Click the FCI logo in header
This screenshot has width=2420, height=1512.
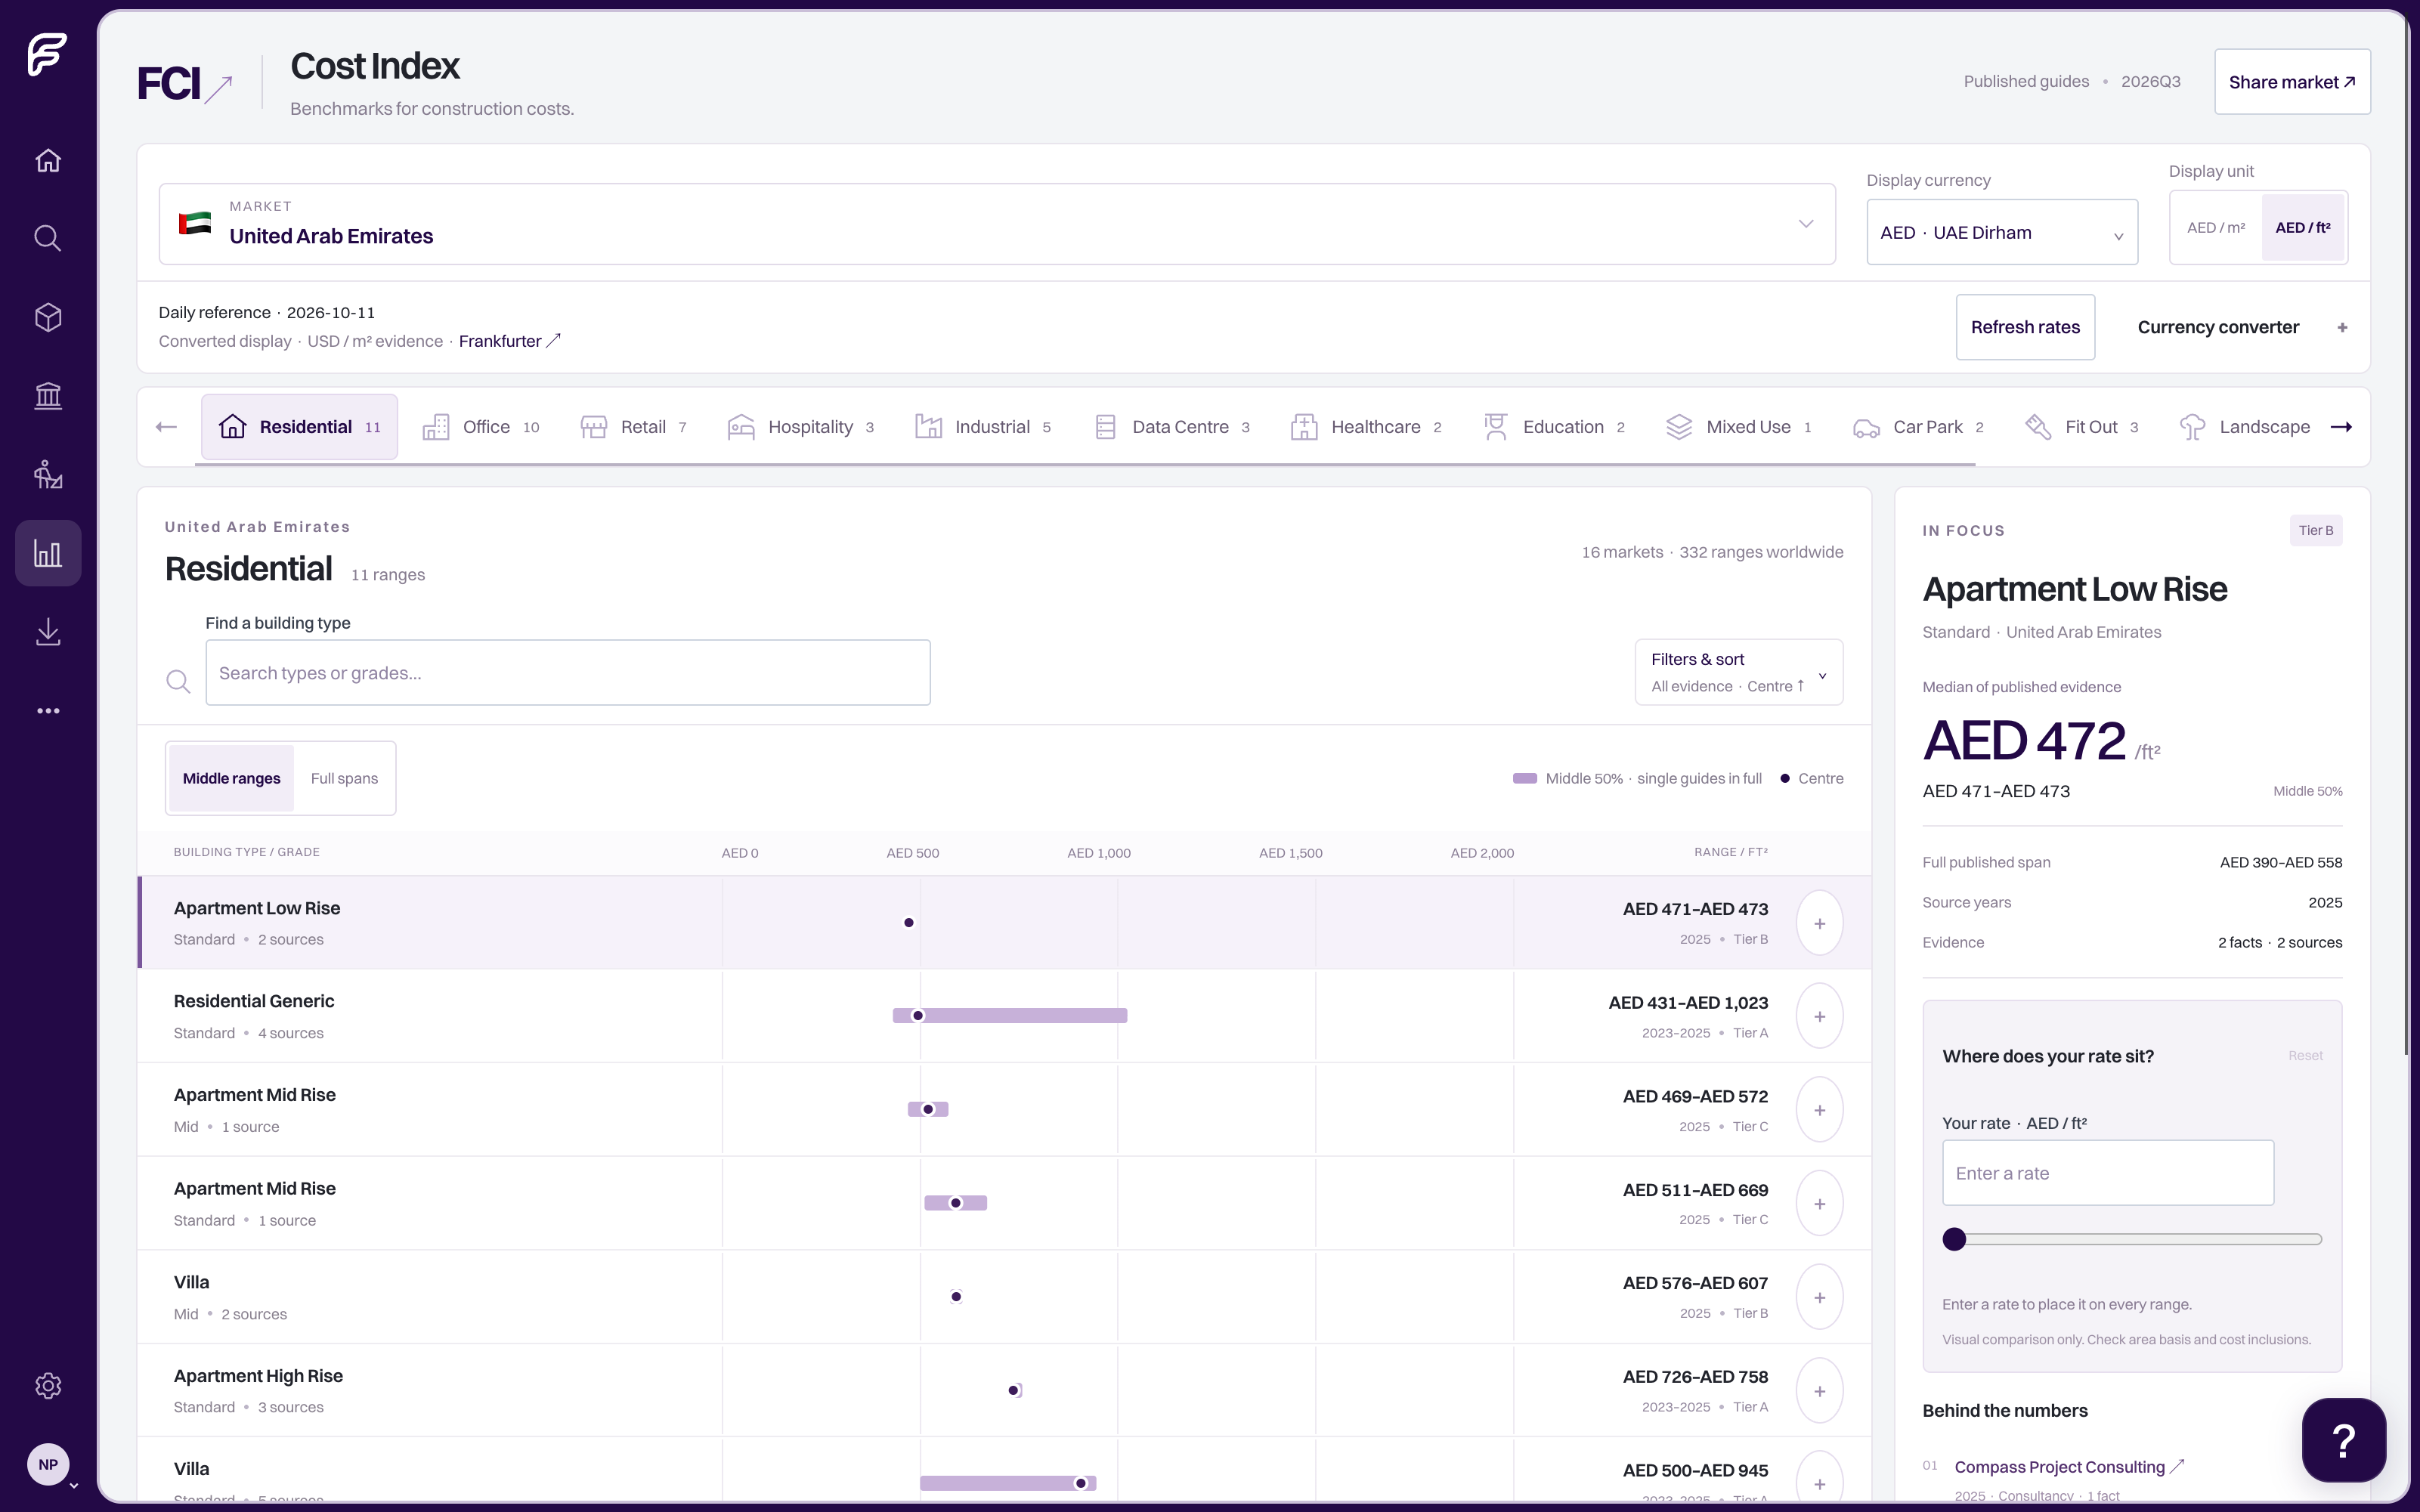point(184,84)
